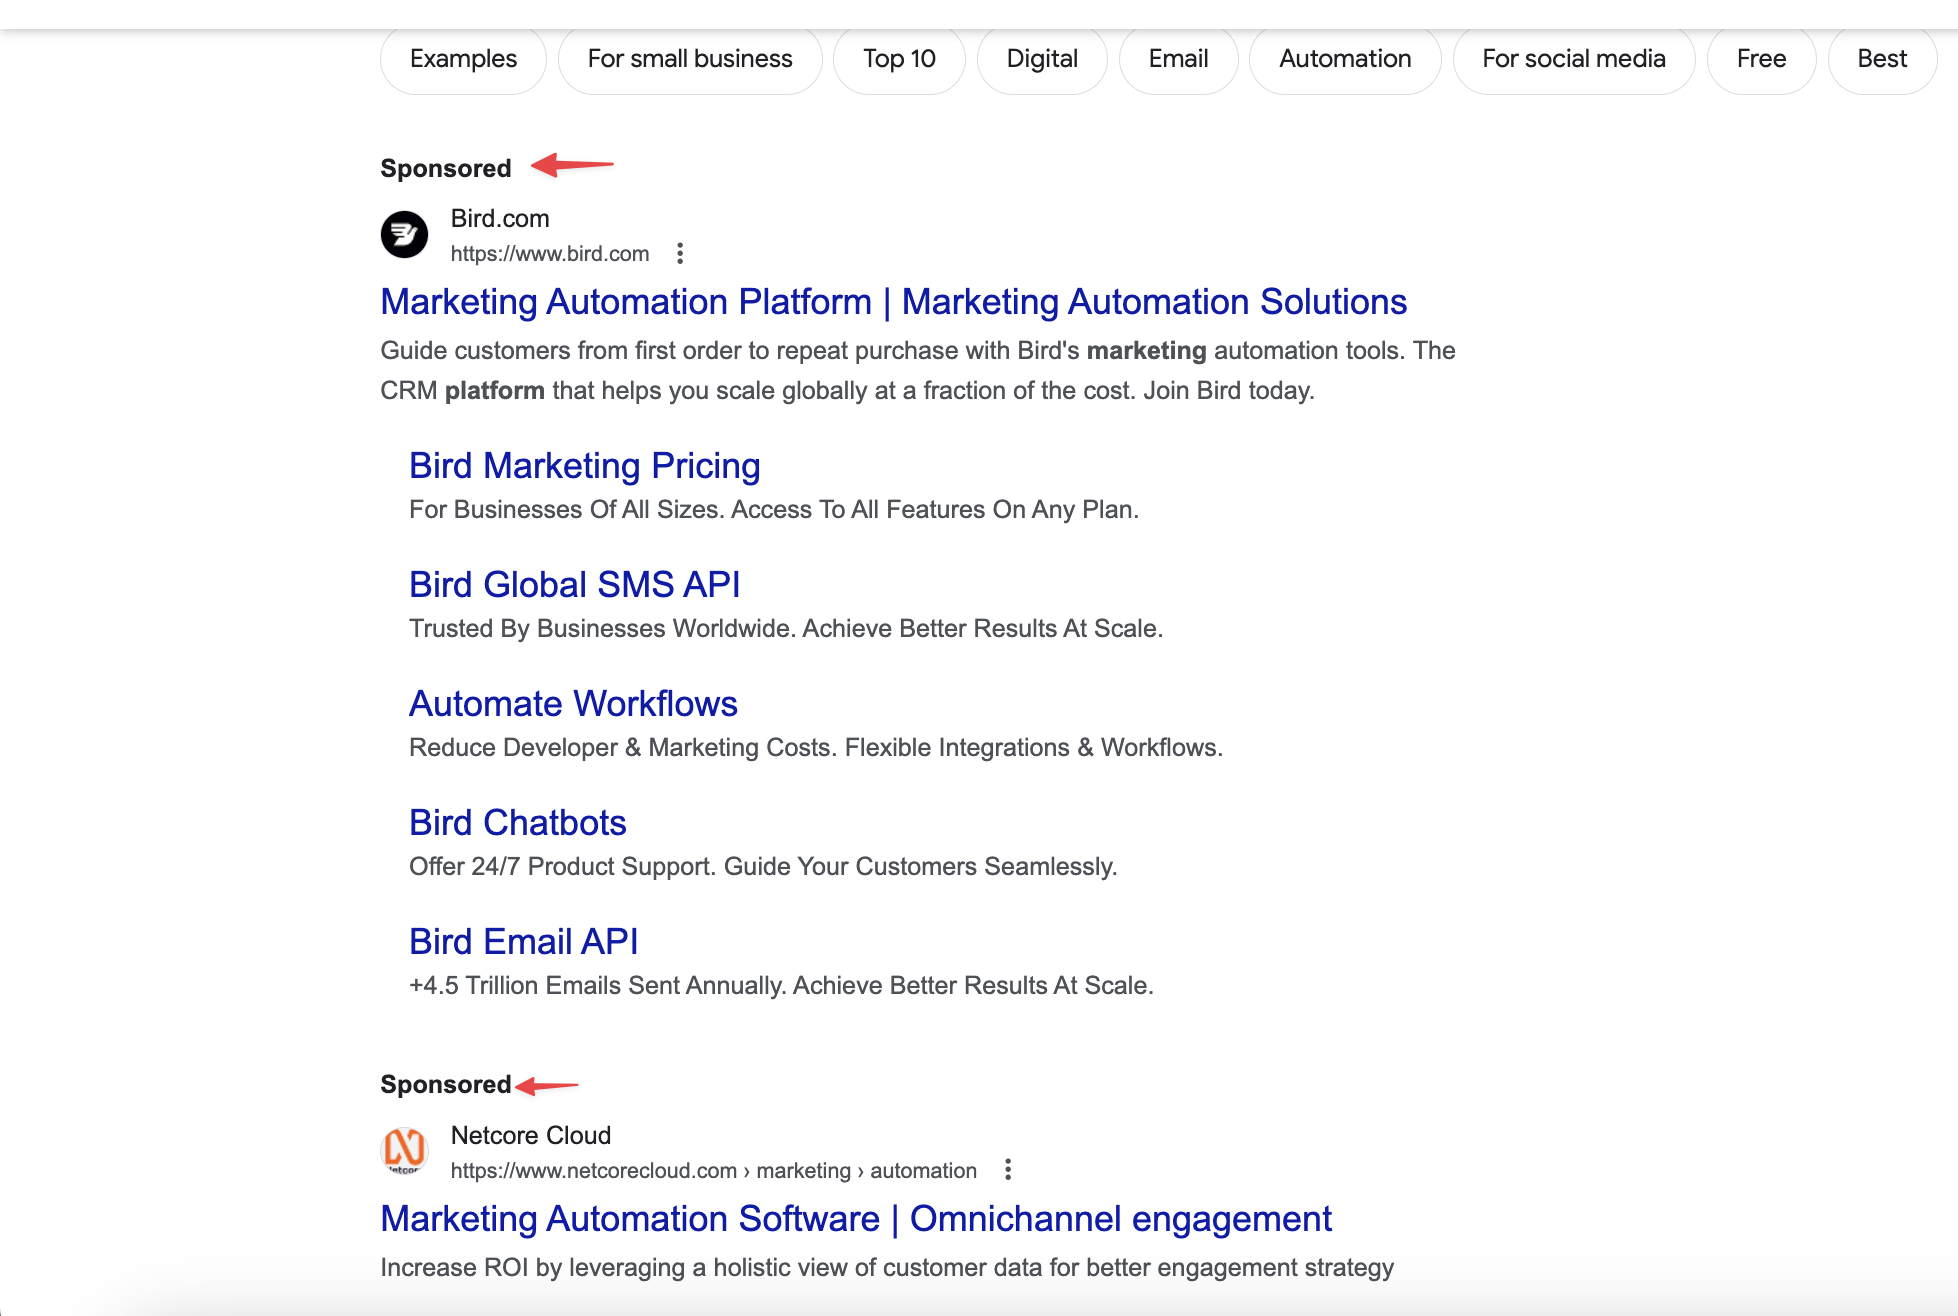The height and width of the screenshot is (1316, 1958).
Task: Select the Digital filter chip
Action: pyautogui.click(x=1042, y=59)
